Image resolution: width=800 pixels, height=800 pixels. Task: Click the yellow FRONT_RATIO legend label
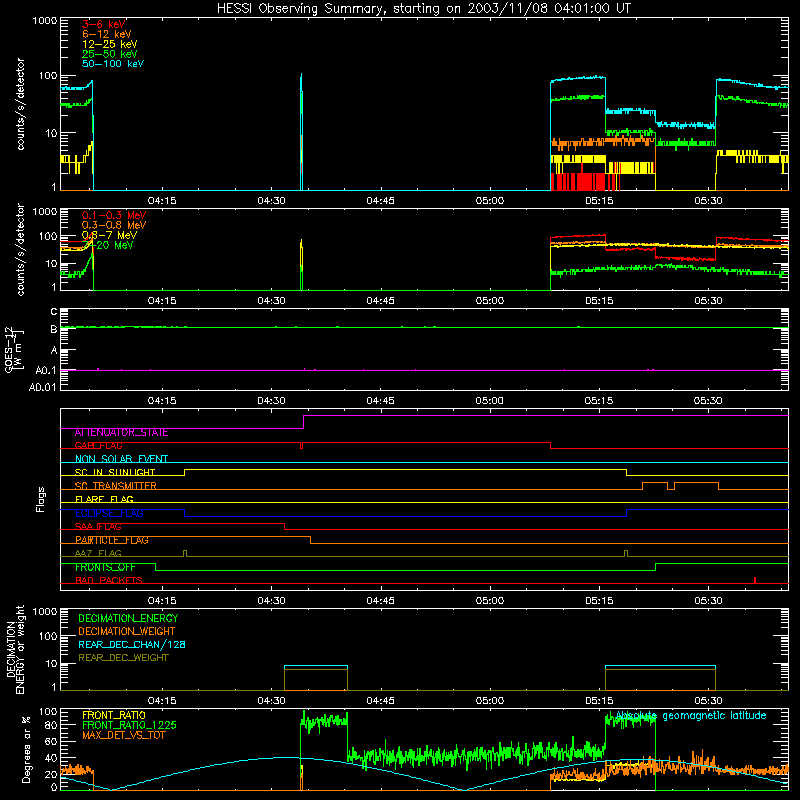click(114, 715)
